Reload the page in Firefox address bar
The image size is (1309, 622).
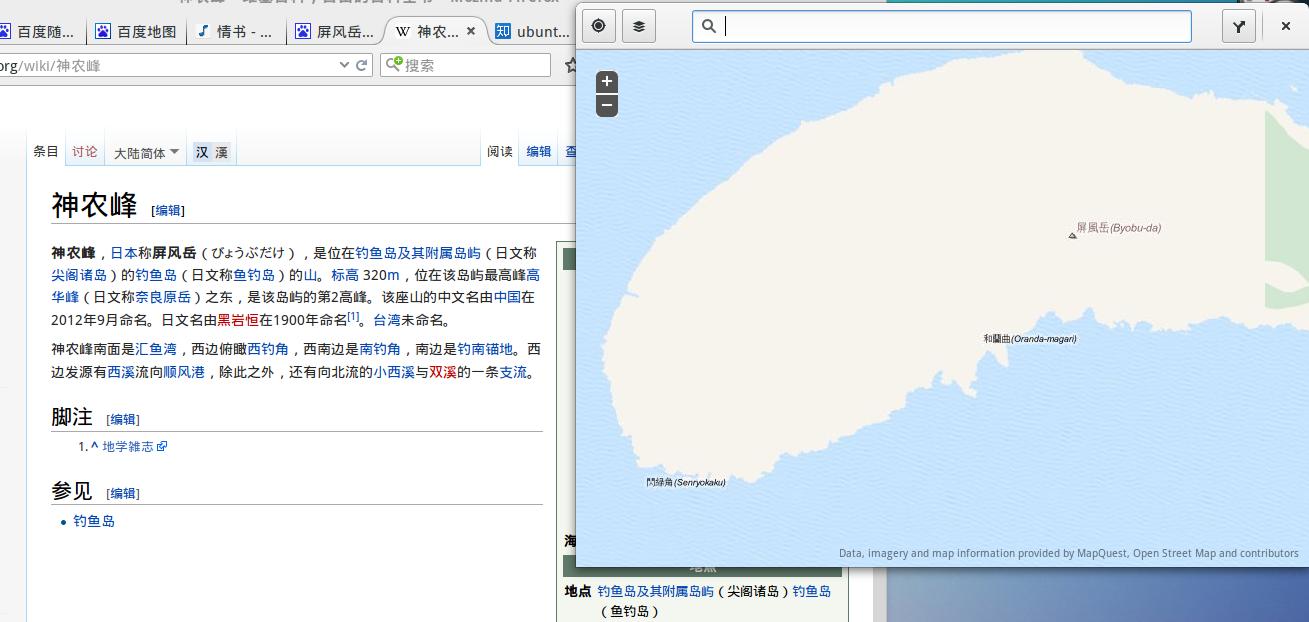point(362,65)
